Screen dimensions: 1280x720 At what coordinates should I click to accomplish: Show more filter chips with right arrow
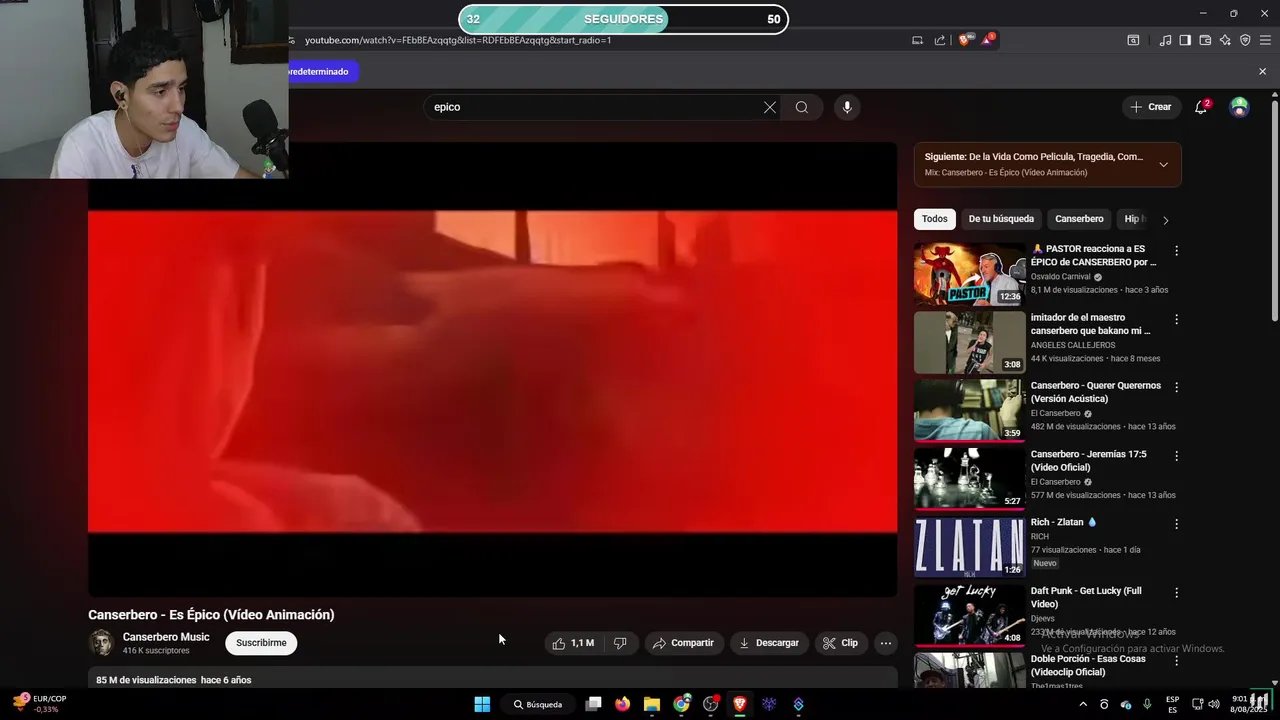1165,220
